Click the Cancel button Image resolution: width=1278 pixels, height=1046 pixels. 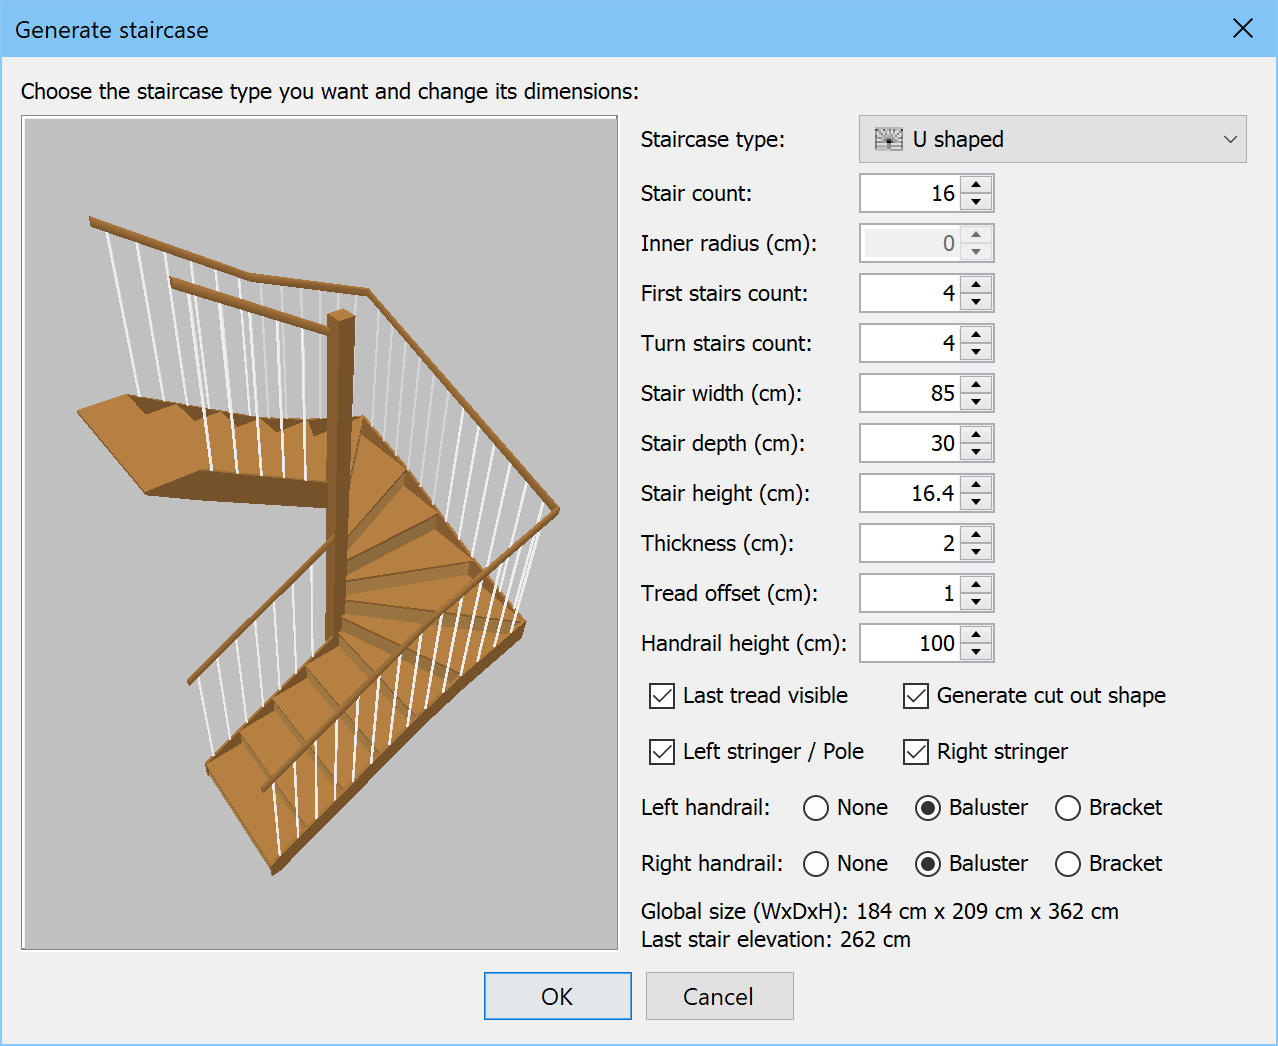(720, 996)
